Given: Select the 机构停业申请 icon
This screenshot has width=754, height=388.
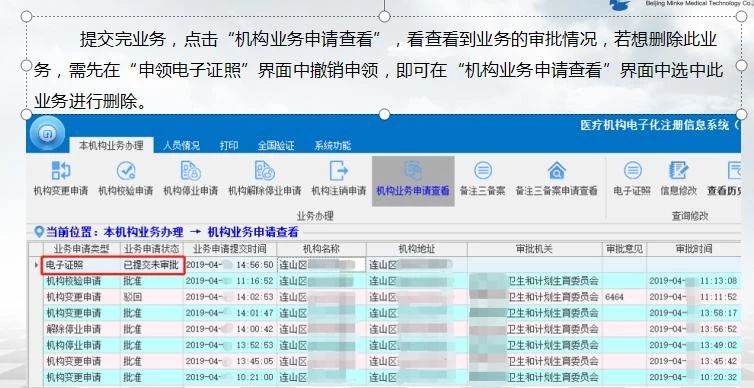Looking at the screenshot, I should tap(190, 171).
